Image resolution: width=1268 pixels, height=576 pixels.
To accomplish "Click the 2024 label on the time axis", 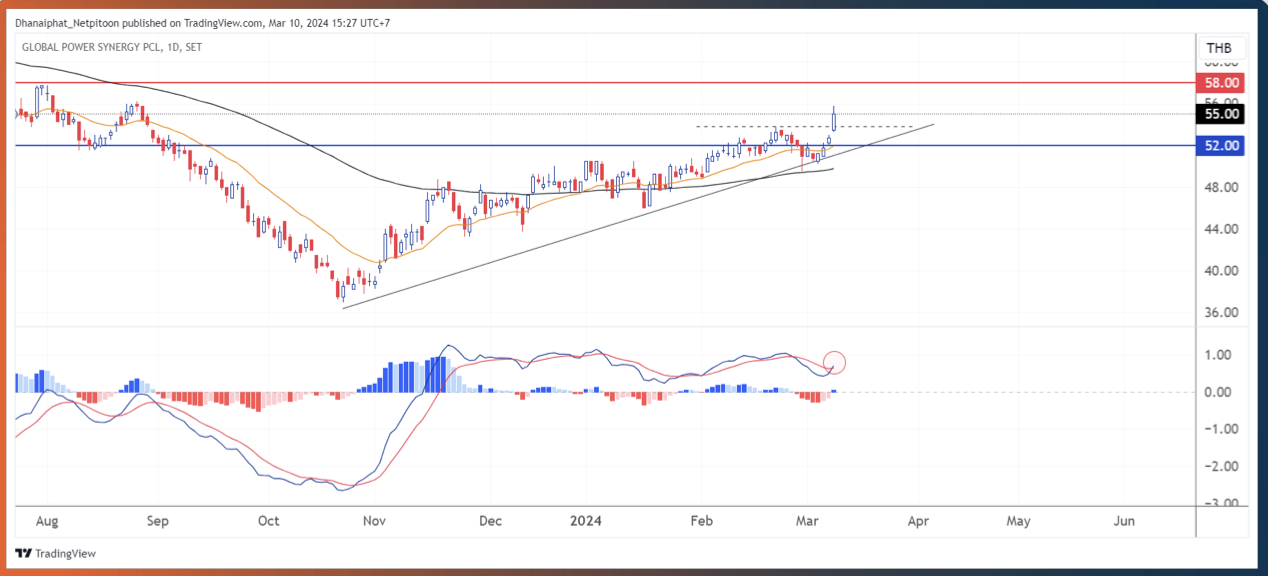I will (x=584, y=521).
